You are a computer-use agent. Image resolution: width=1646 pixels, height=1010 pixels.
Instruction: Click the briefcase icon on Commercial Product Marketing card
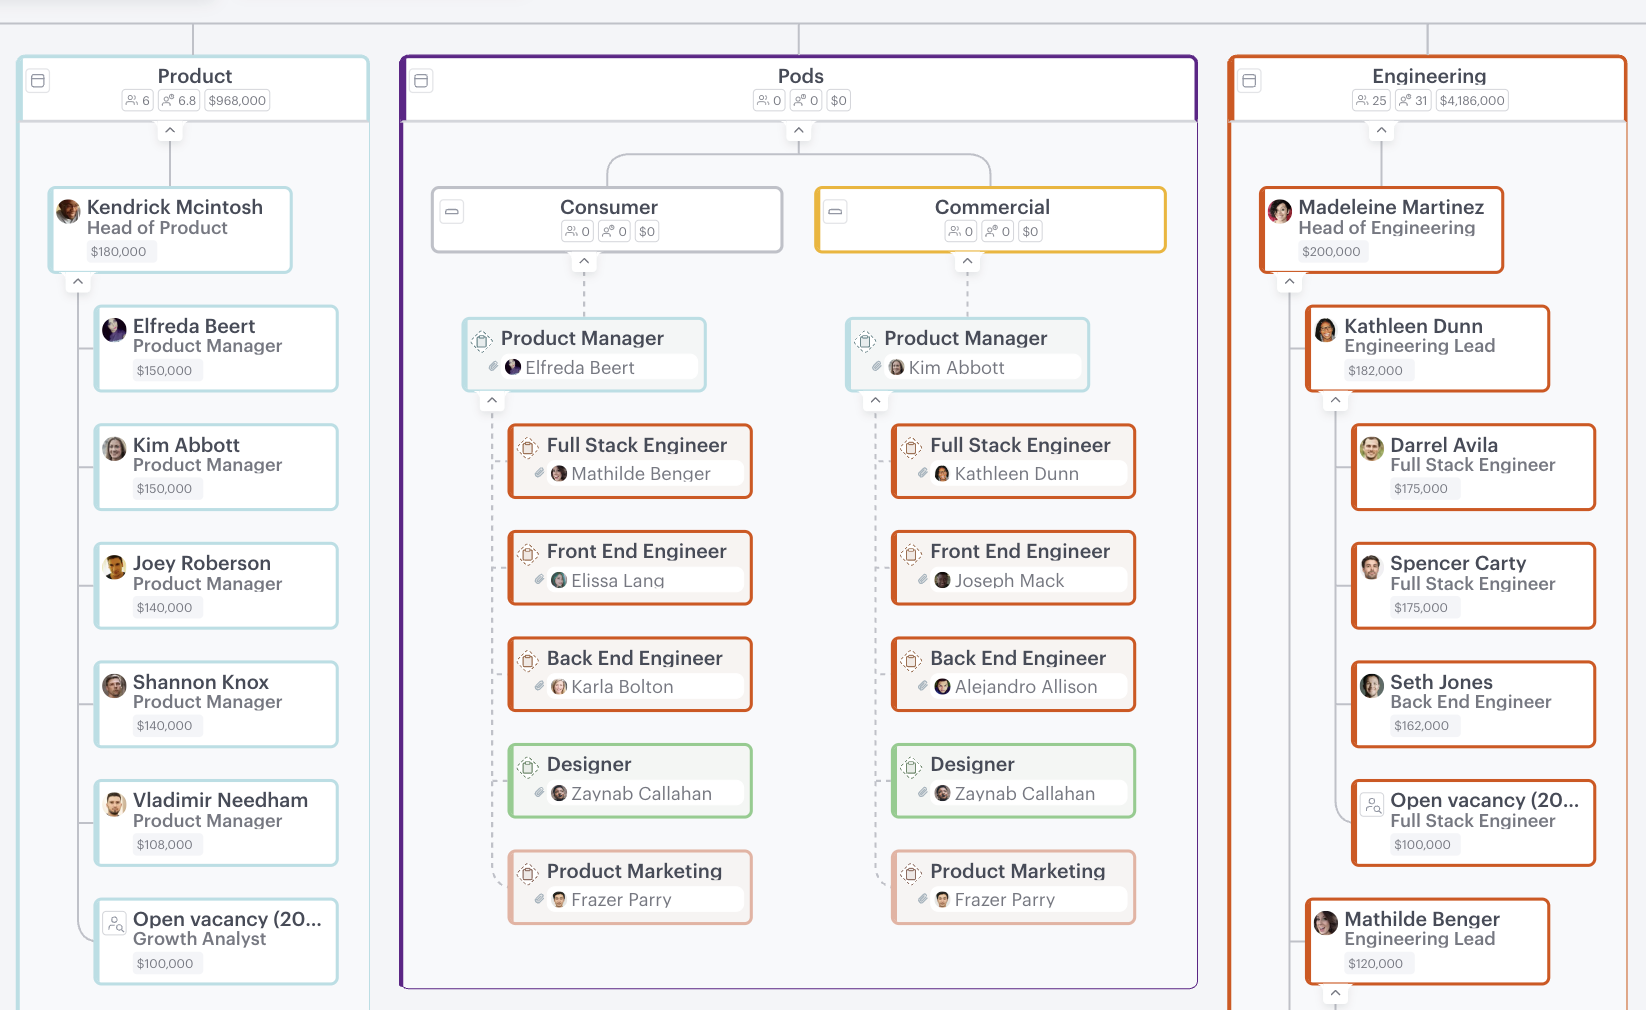tap(910, 873)
